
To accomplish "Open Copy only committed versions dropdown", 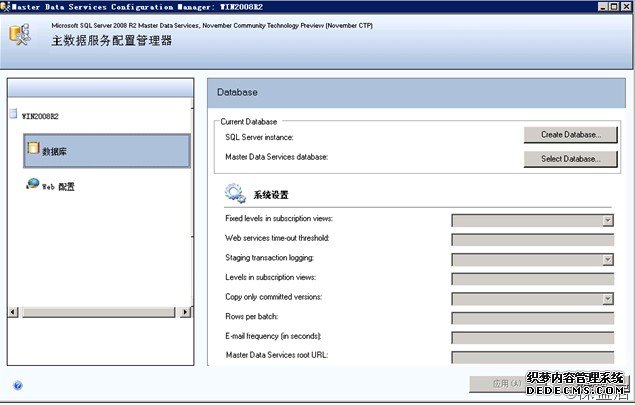I will [x=607, y=298].
